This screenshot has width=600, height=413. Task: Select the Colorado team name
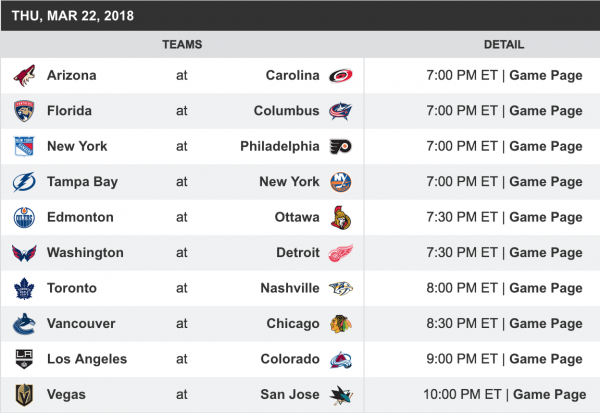tap(293, 360)
